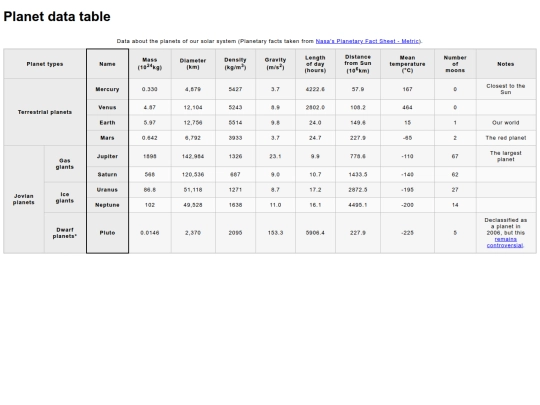This screenshot has height=405, width=540.
Task: Select the 'Pluto' name cell
Action: [107, 233]
